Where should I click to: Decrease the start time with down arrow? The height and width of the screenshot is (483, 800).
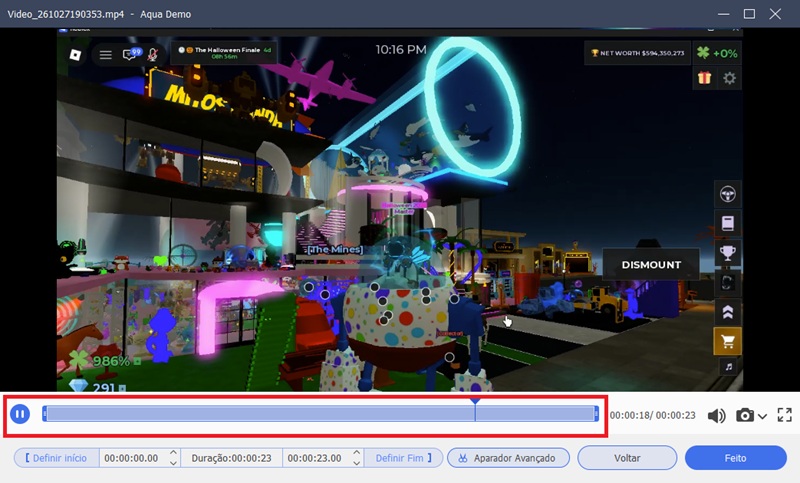coord(173,463)
